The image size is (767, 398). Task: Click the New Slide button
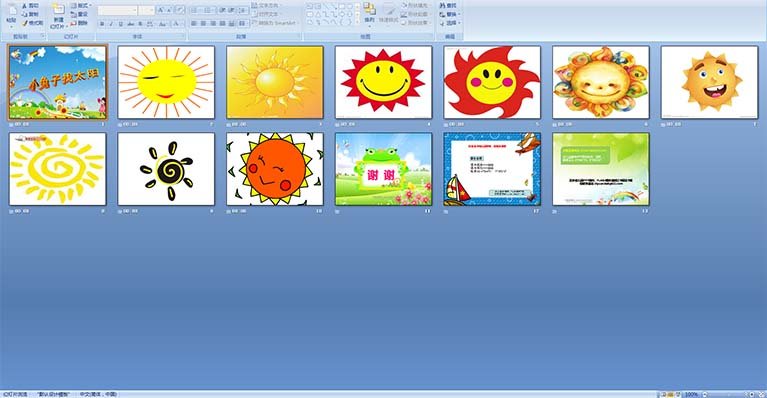[58, 15]
